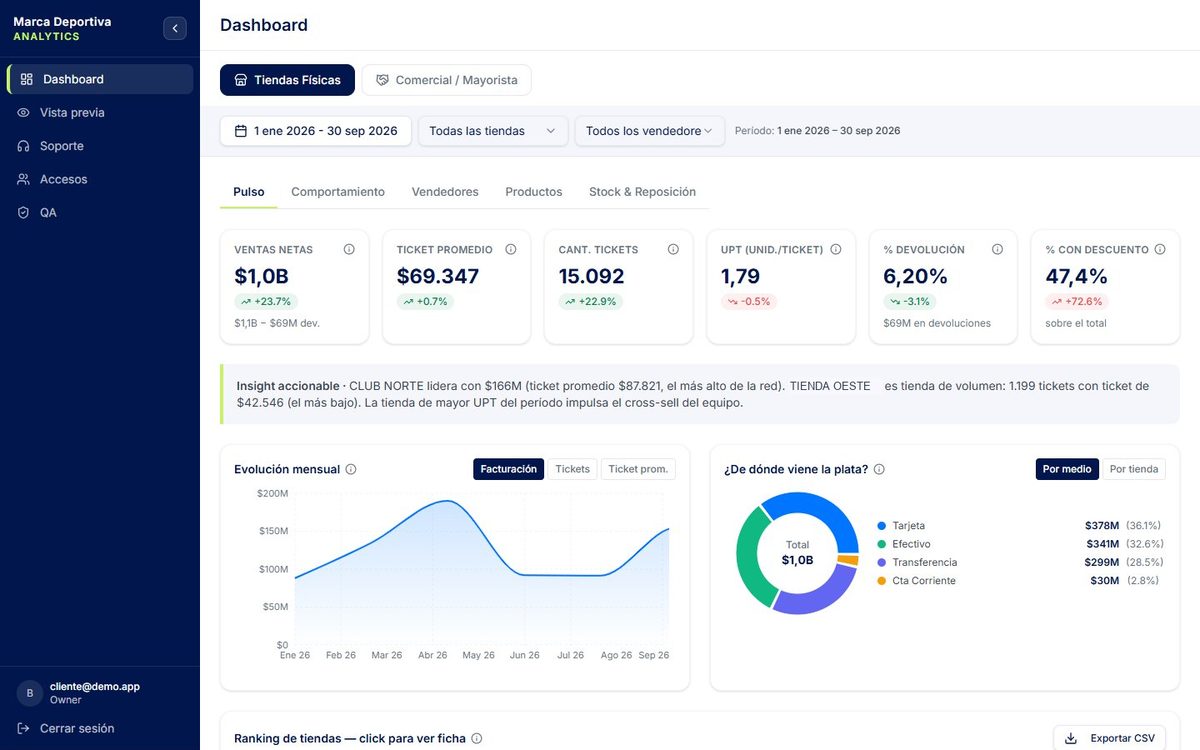Click the Transferencia amount $299M
The height and width of the screenshot is (750, 1200).
click(x=1102, y=563)
